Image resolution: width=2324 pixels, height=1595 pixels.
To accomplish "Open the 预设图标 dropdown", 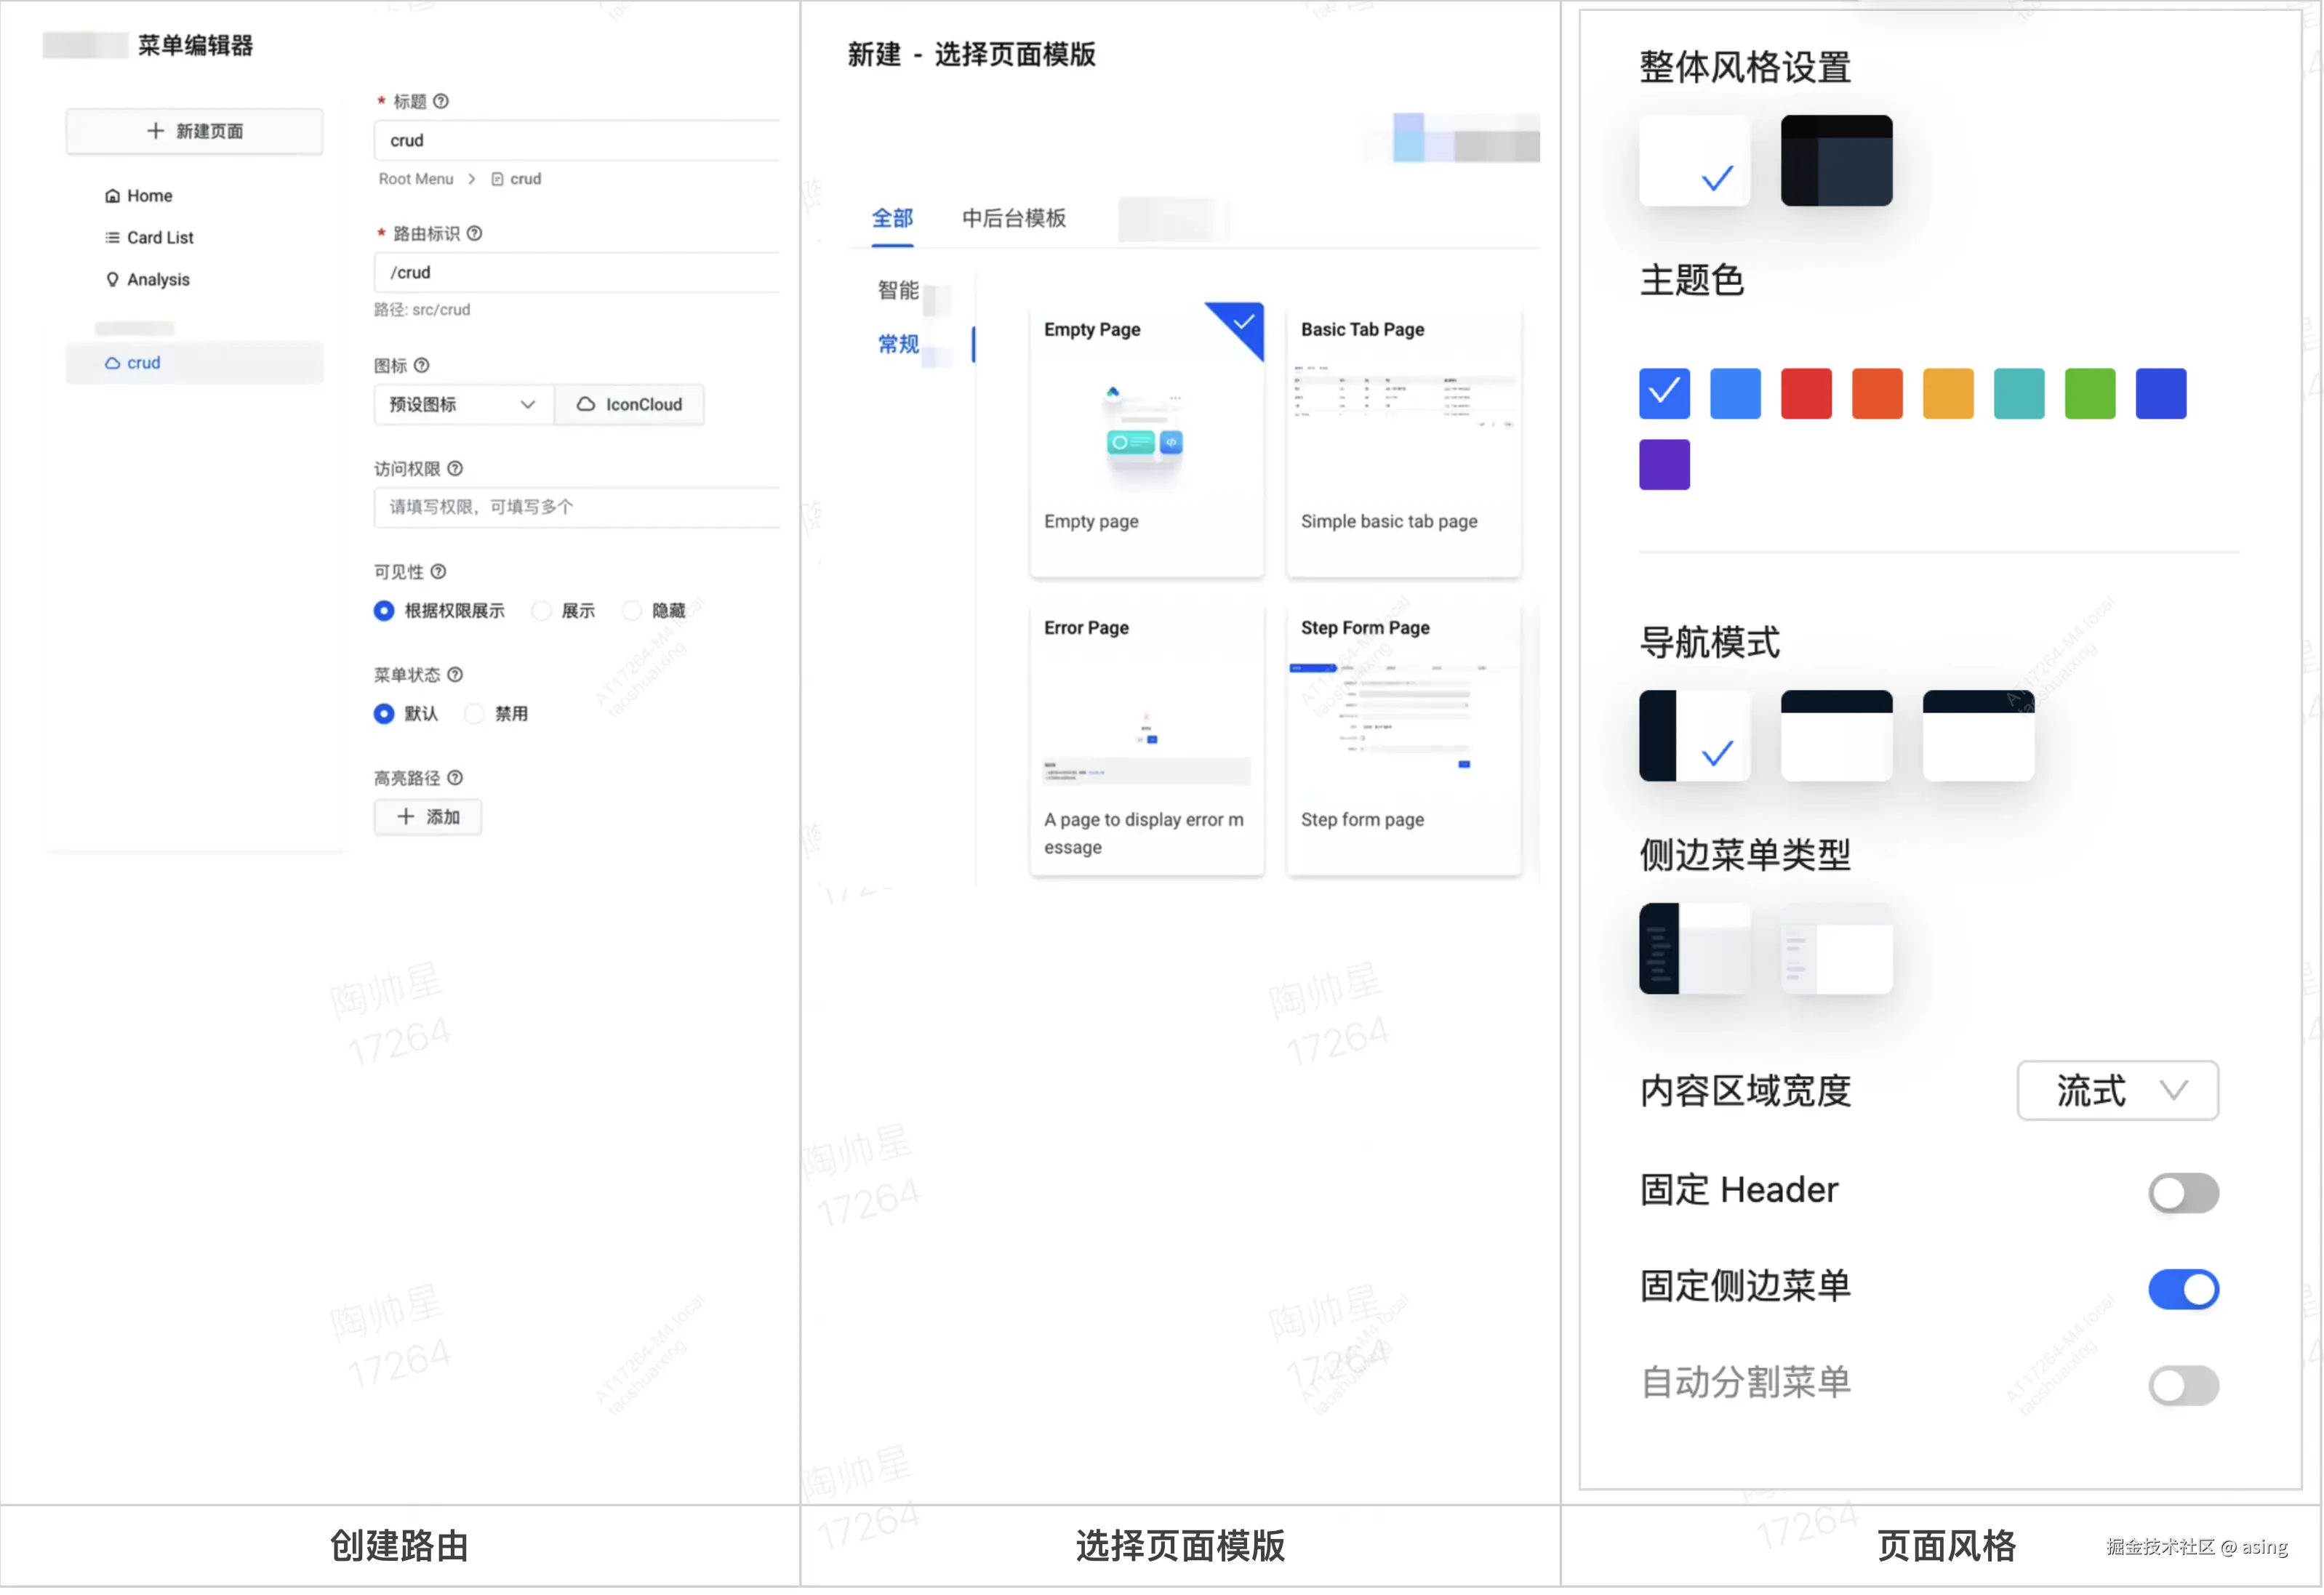I will click(462, 404).
